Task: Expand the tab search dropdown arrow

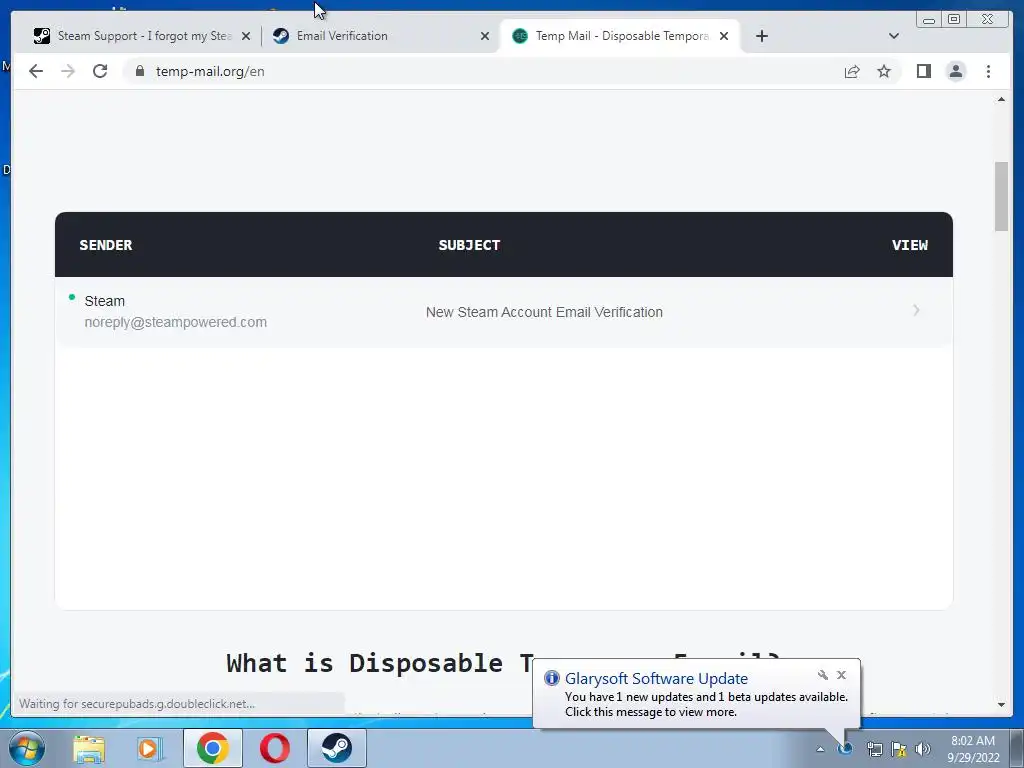Action: [894, 36]
